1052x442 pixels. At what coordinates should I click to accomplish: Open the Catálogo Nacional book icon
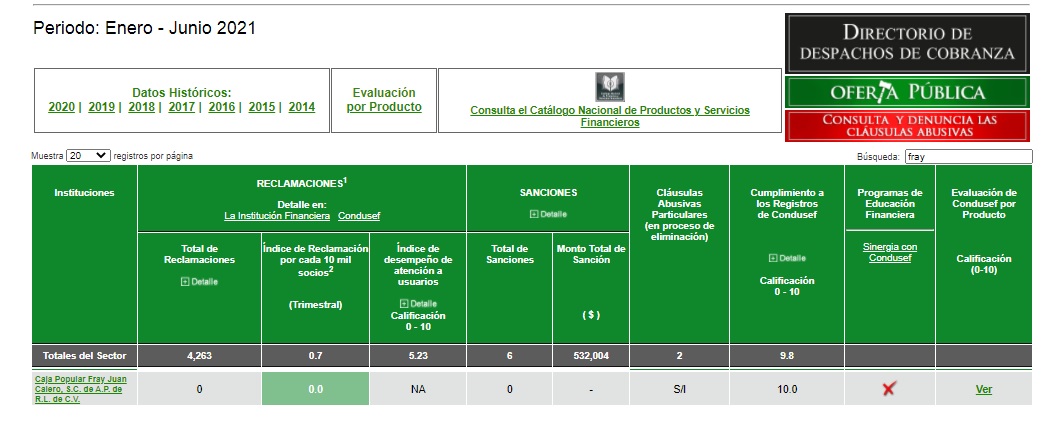click(x=610, y=87)
